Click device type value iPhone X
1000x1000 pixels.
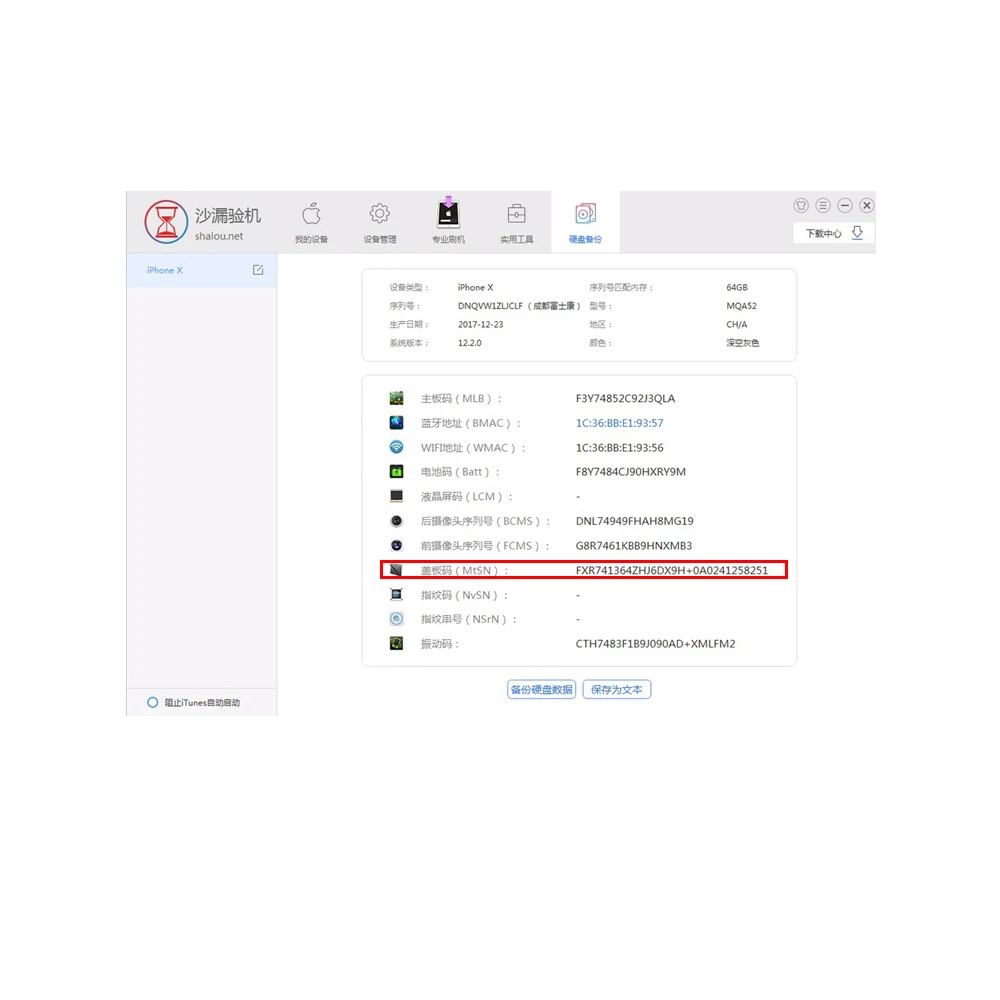pos(475,288)
